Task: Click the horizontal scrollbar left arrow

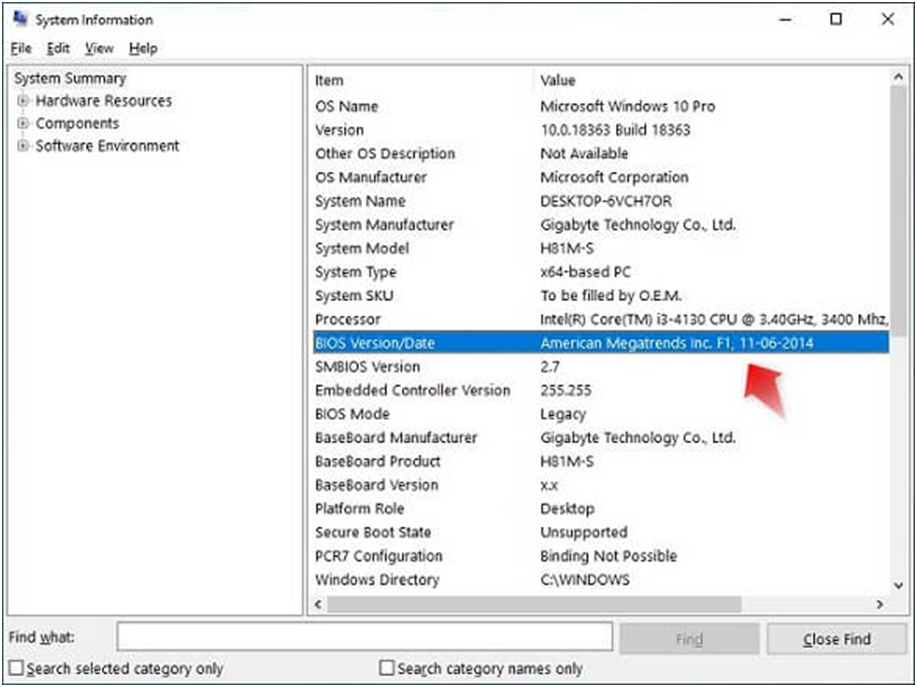Action: [x=318, y=604]
